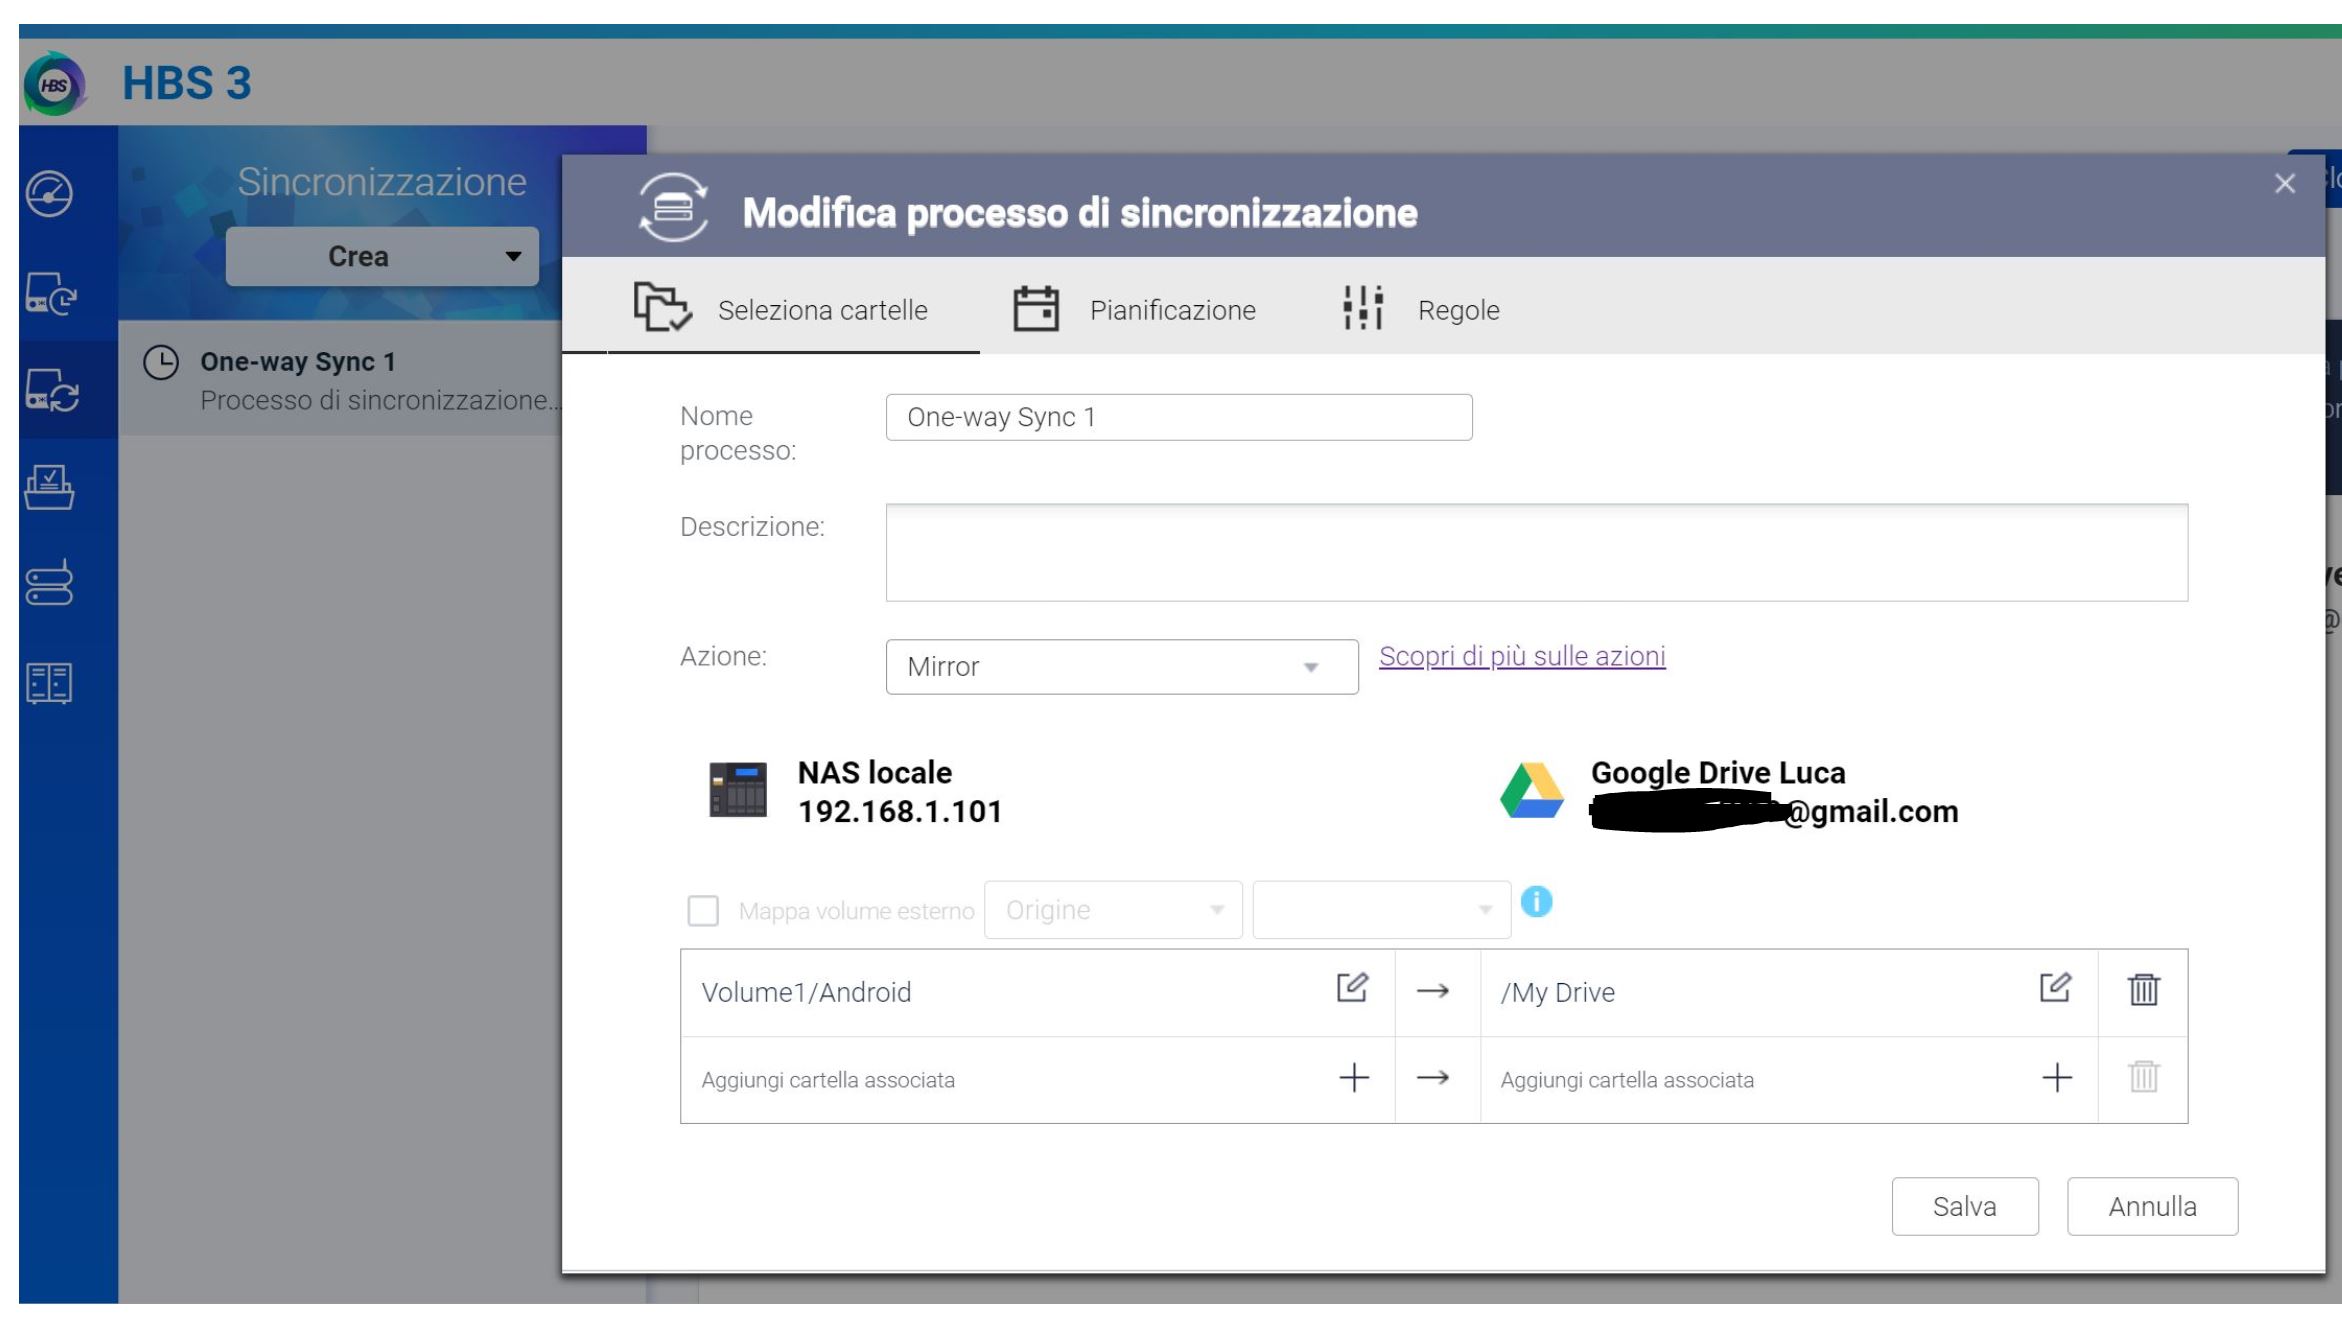Click the Nome processo input field
Image resolution: width=2342 pixels, height=1317 pixels.
(1178, 417)
